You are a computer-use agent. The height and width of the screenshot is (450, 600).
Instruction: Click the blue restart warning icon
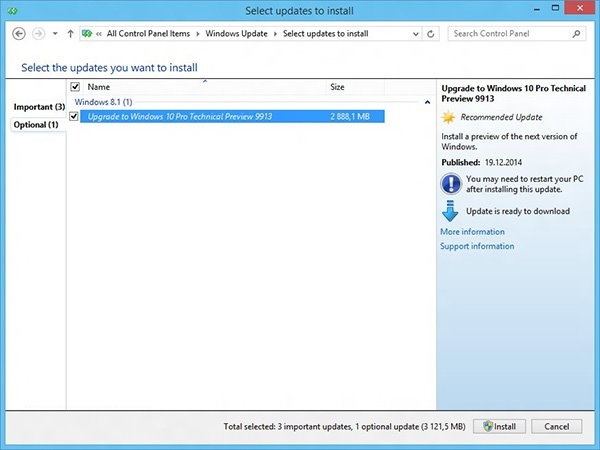[451, 184]
